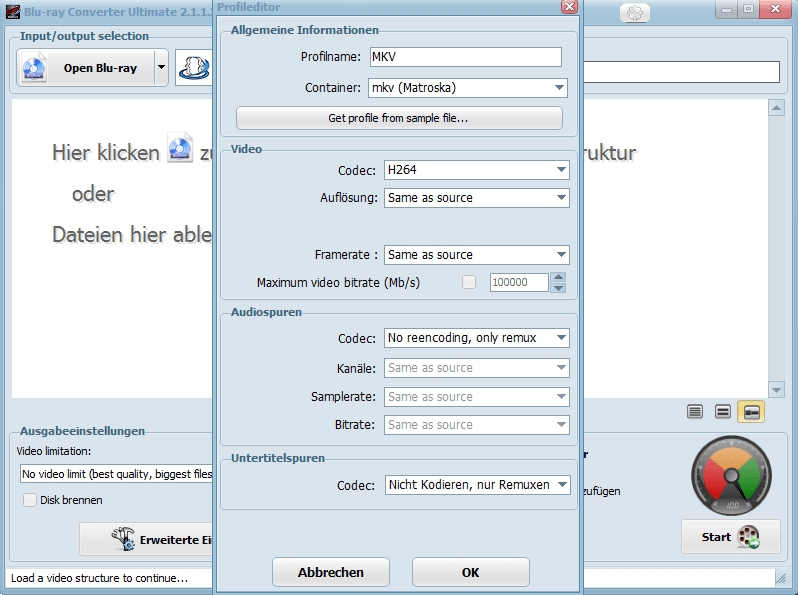Click 'Load a video structure to continue...' status text
798x595 pixels.
(99, 578)
